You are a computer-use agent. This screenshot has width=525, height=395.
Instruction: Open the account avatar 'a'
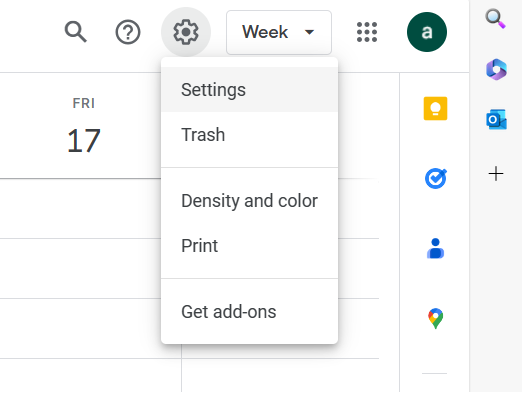(x=427, y=32)
